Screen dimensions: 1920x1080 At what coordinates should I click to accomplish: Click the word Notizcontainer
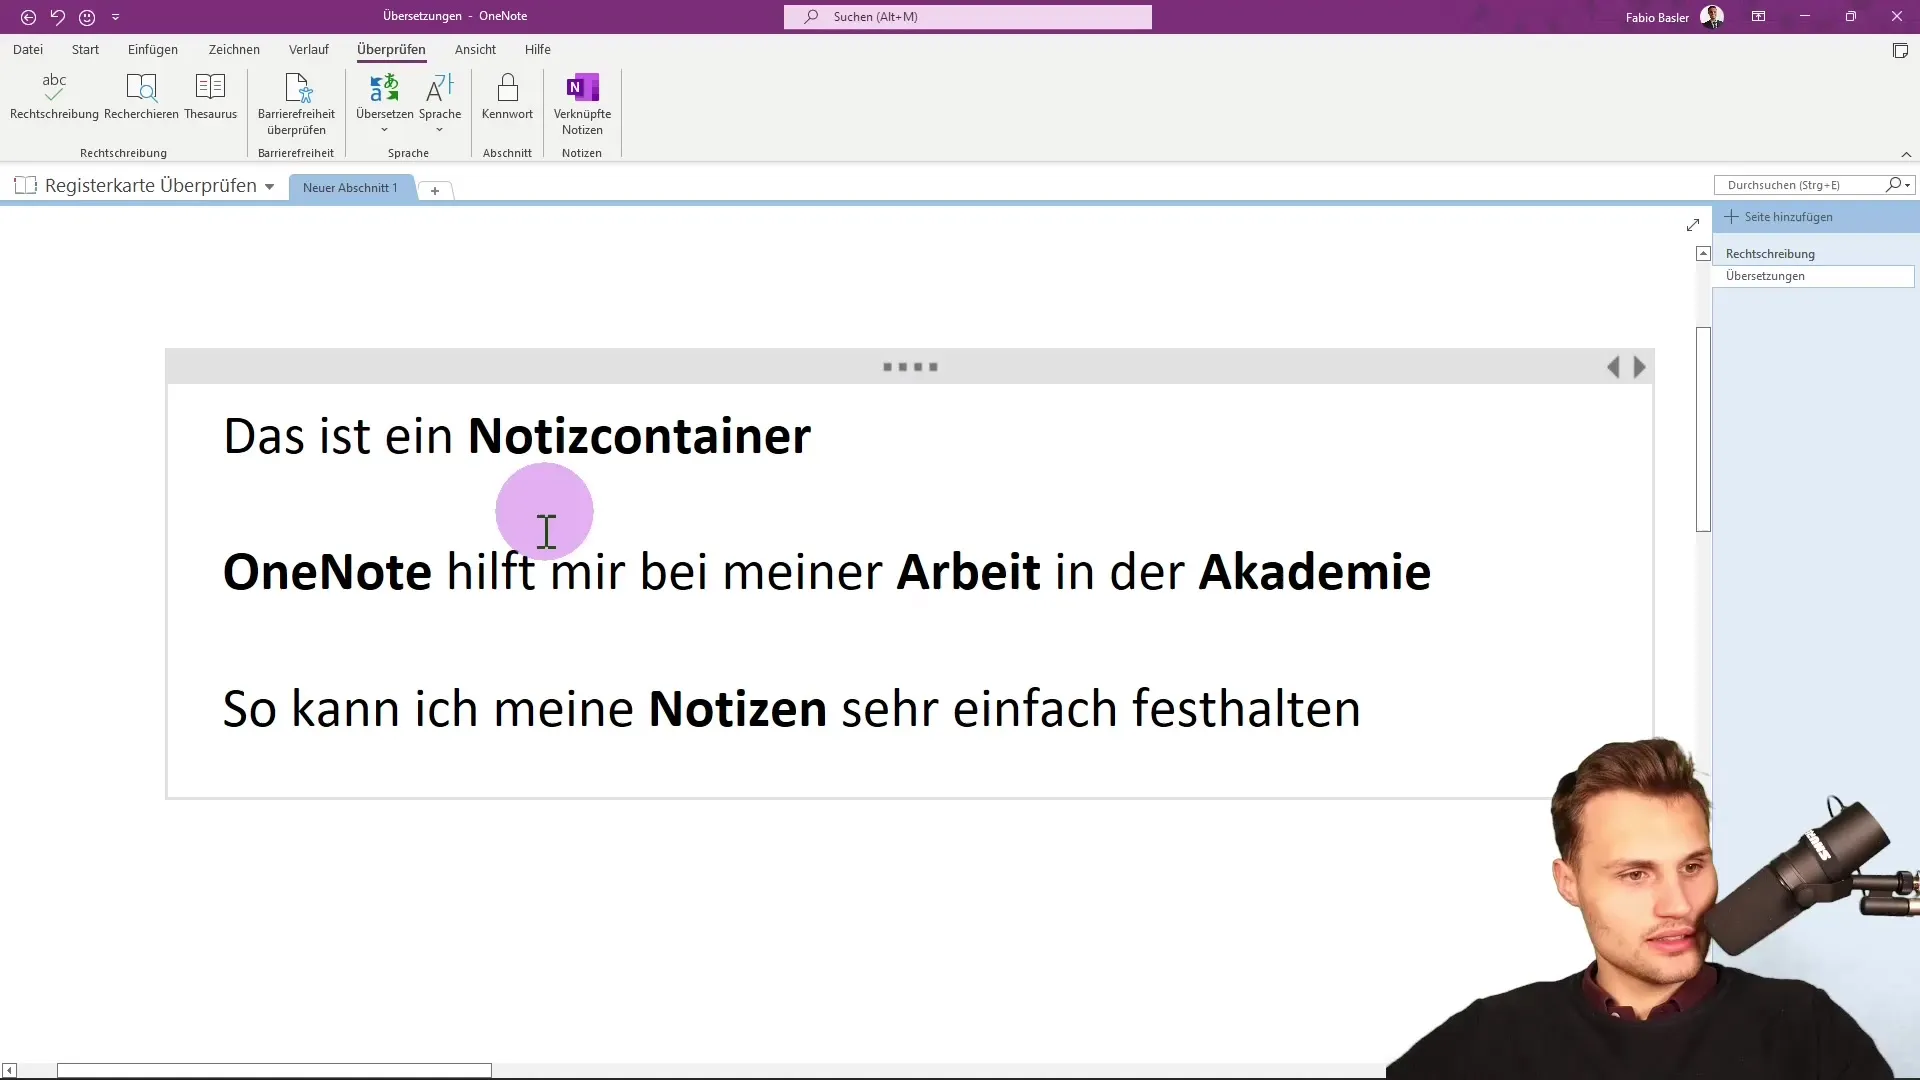639,436
